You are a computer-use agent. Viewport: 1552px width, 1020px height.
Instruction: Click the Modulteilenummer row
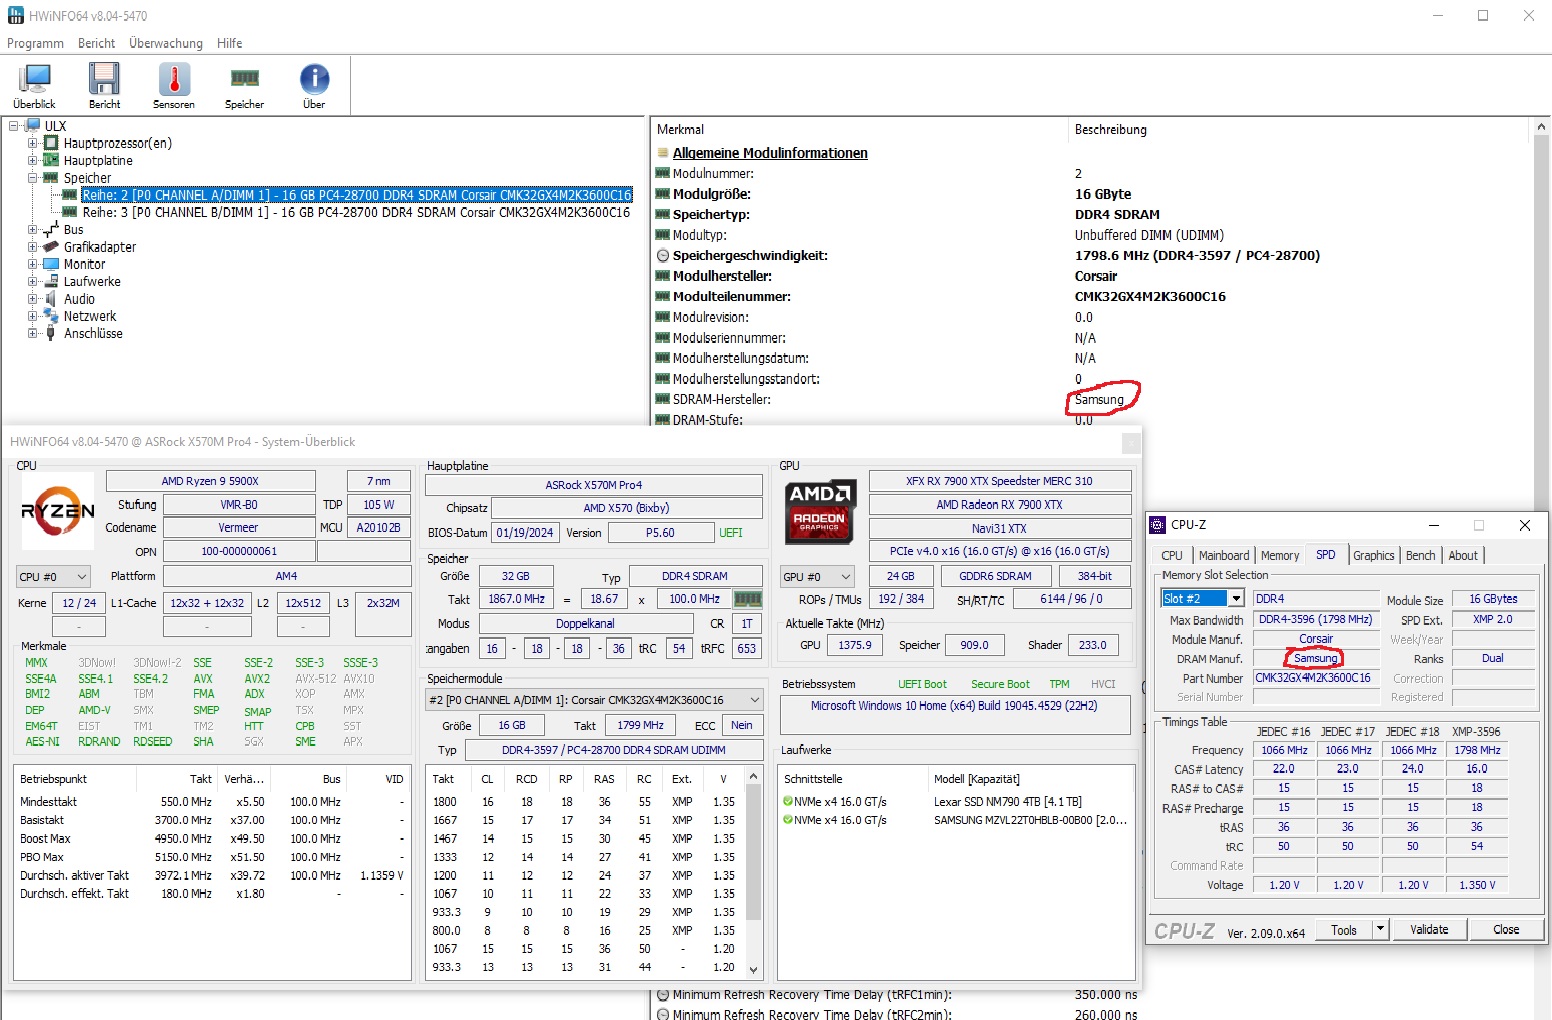pos(1090,296)
